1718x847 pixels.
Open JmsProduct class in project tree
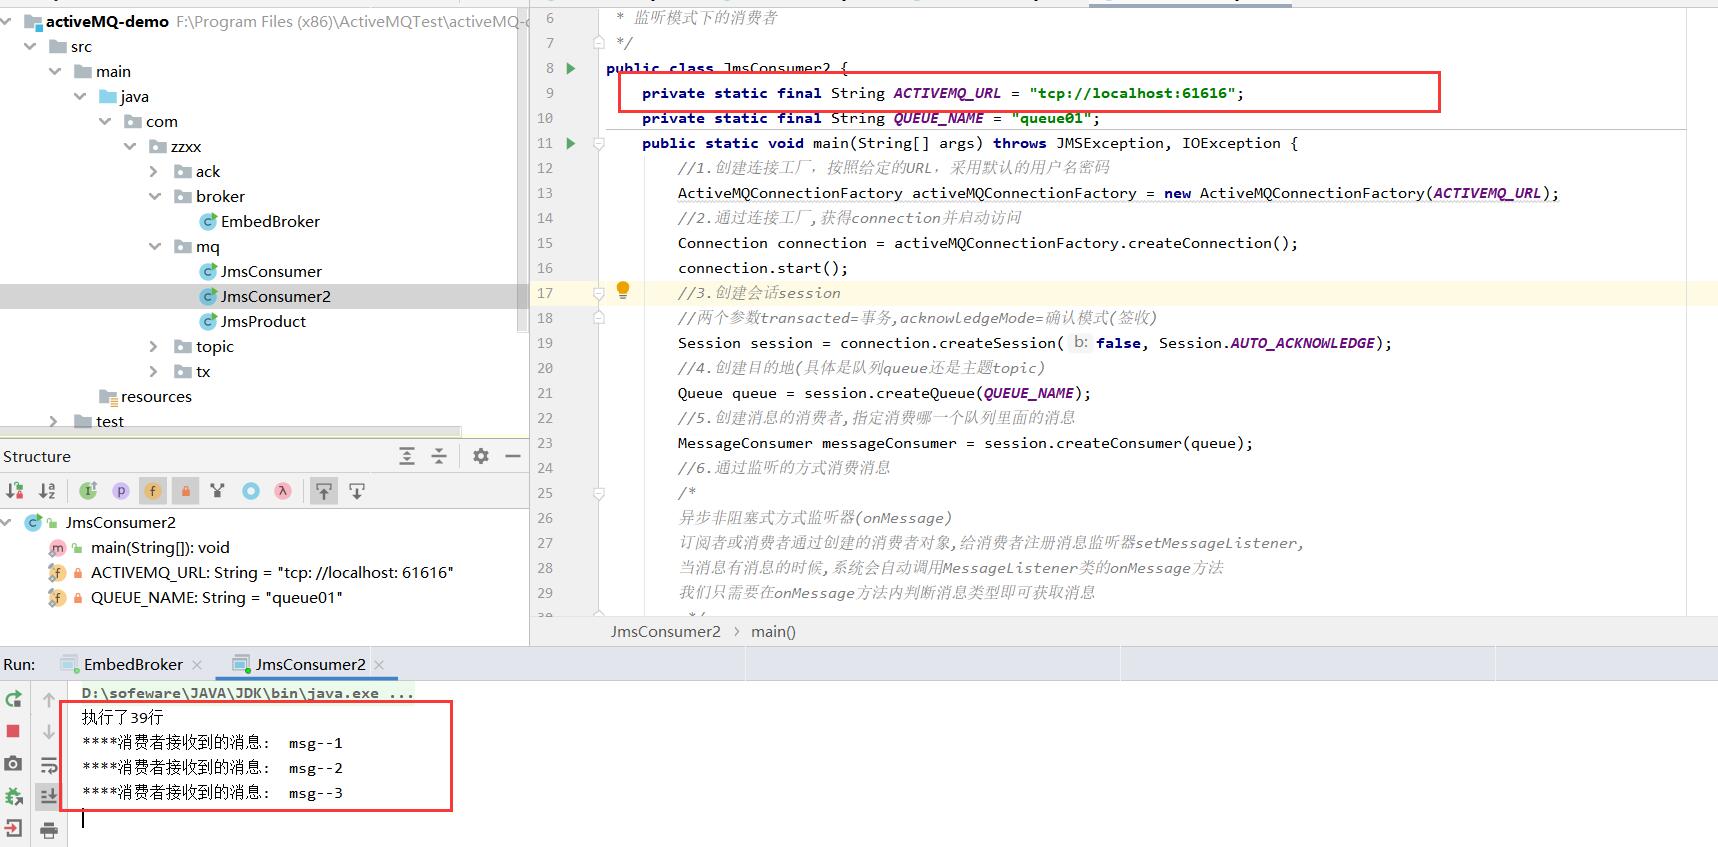[263, 321]
